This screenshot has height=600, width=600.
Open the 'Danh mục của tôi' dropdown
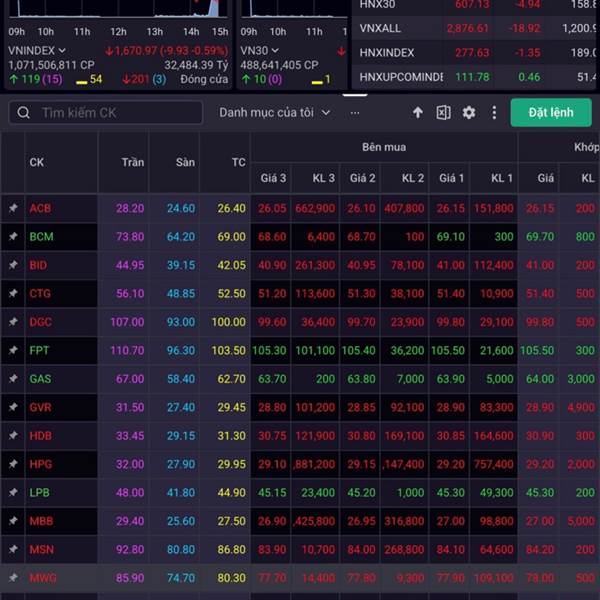274,112
